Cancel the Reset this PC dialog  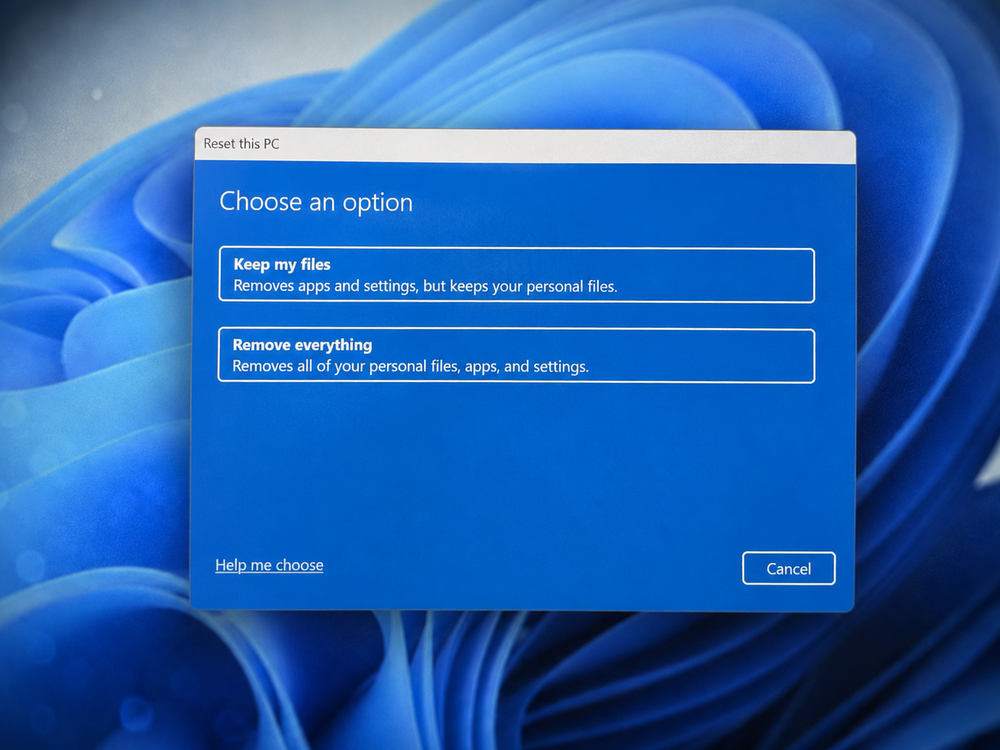tap(789, 568)
